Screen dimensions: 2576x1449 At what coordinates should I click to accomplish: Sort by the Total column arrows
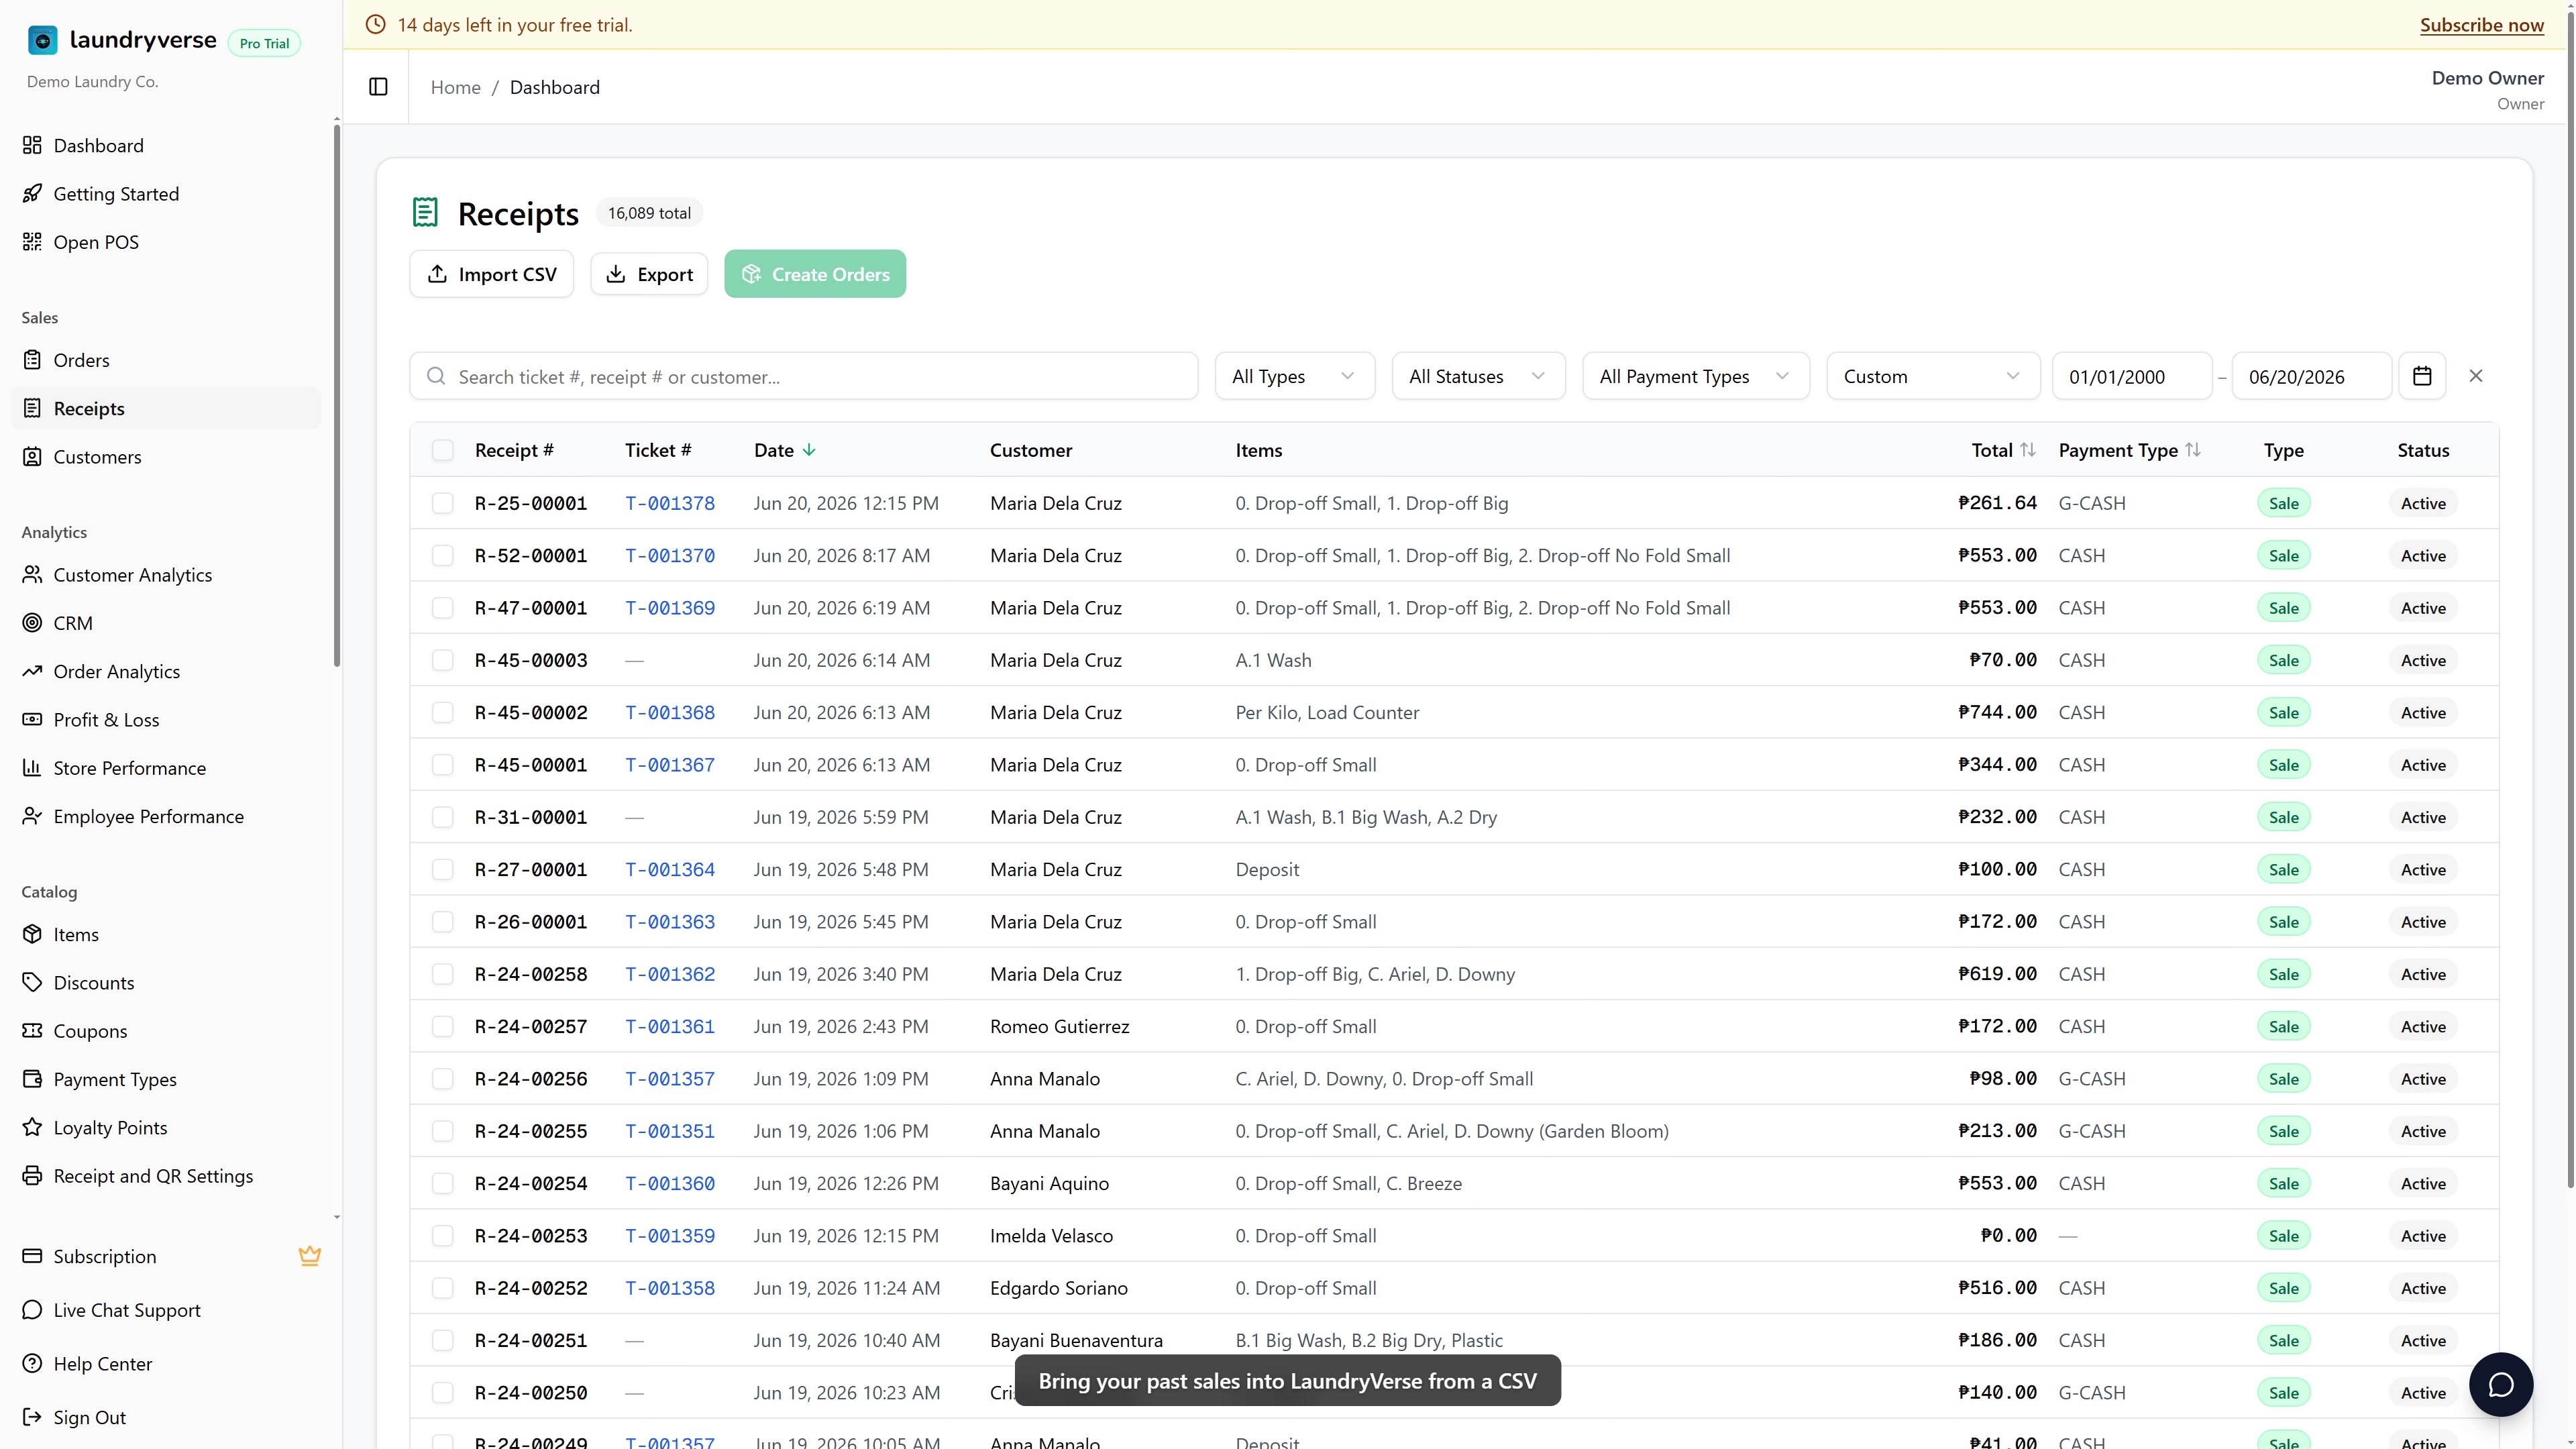pyautogui.click(x=2028, y=450)
